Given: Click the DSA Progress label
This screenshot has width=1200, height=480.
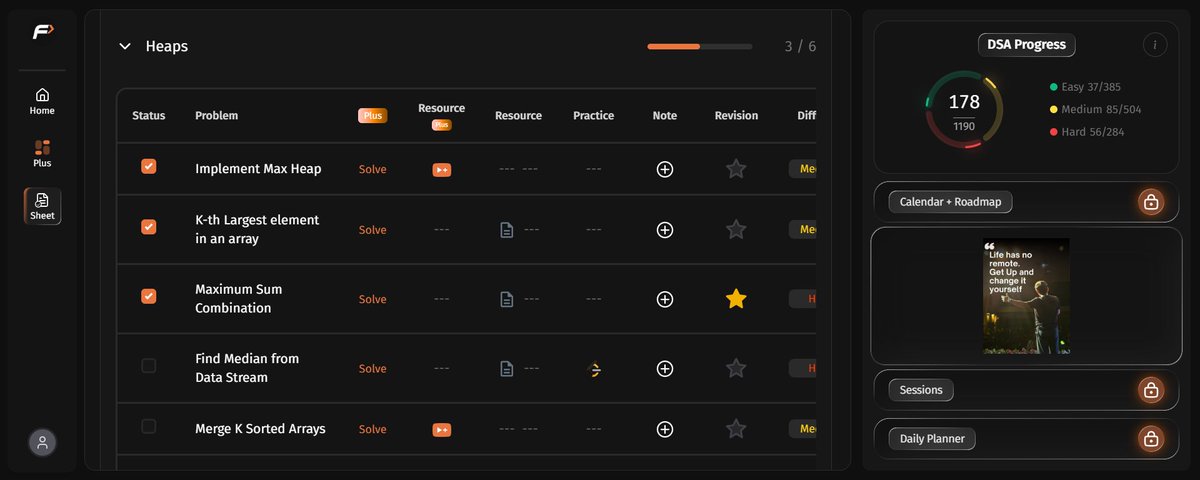Looking at the screenshot, I should 1026,45.
